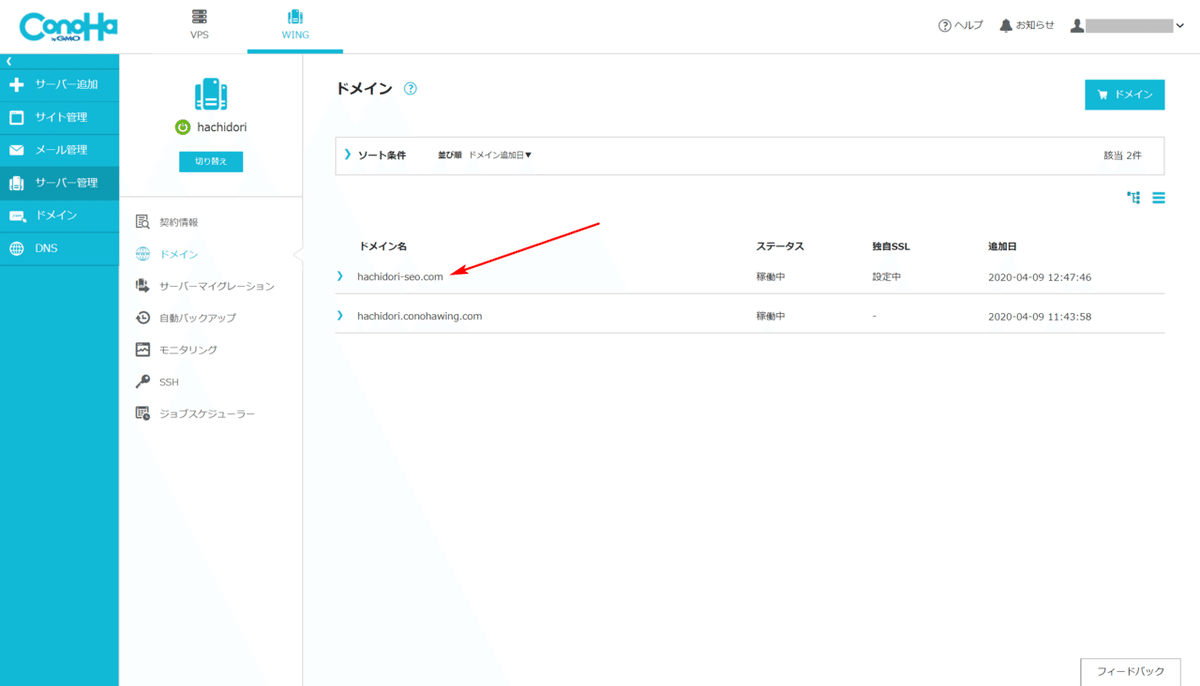Select DNS in sidebar
The width and height of the screenshot is (1200, 686).
point(59,248)
